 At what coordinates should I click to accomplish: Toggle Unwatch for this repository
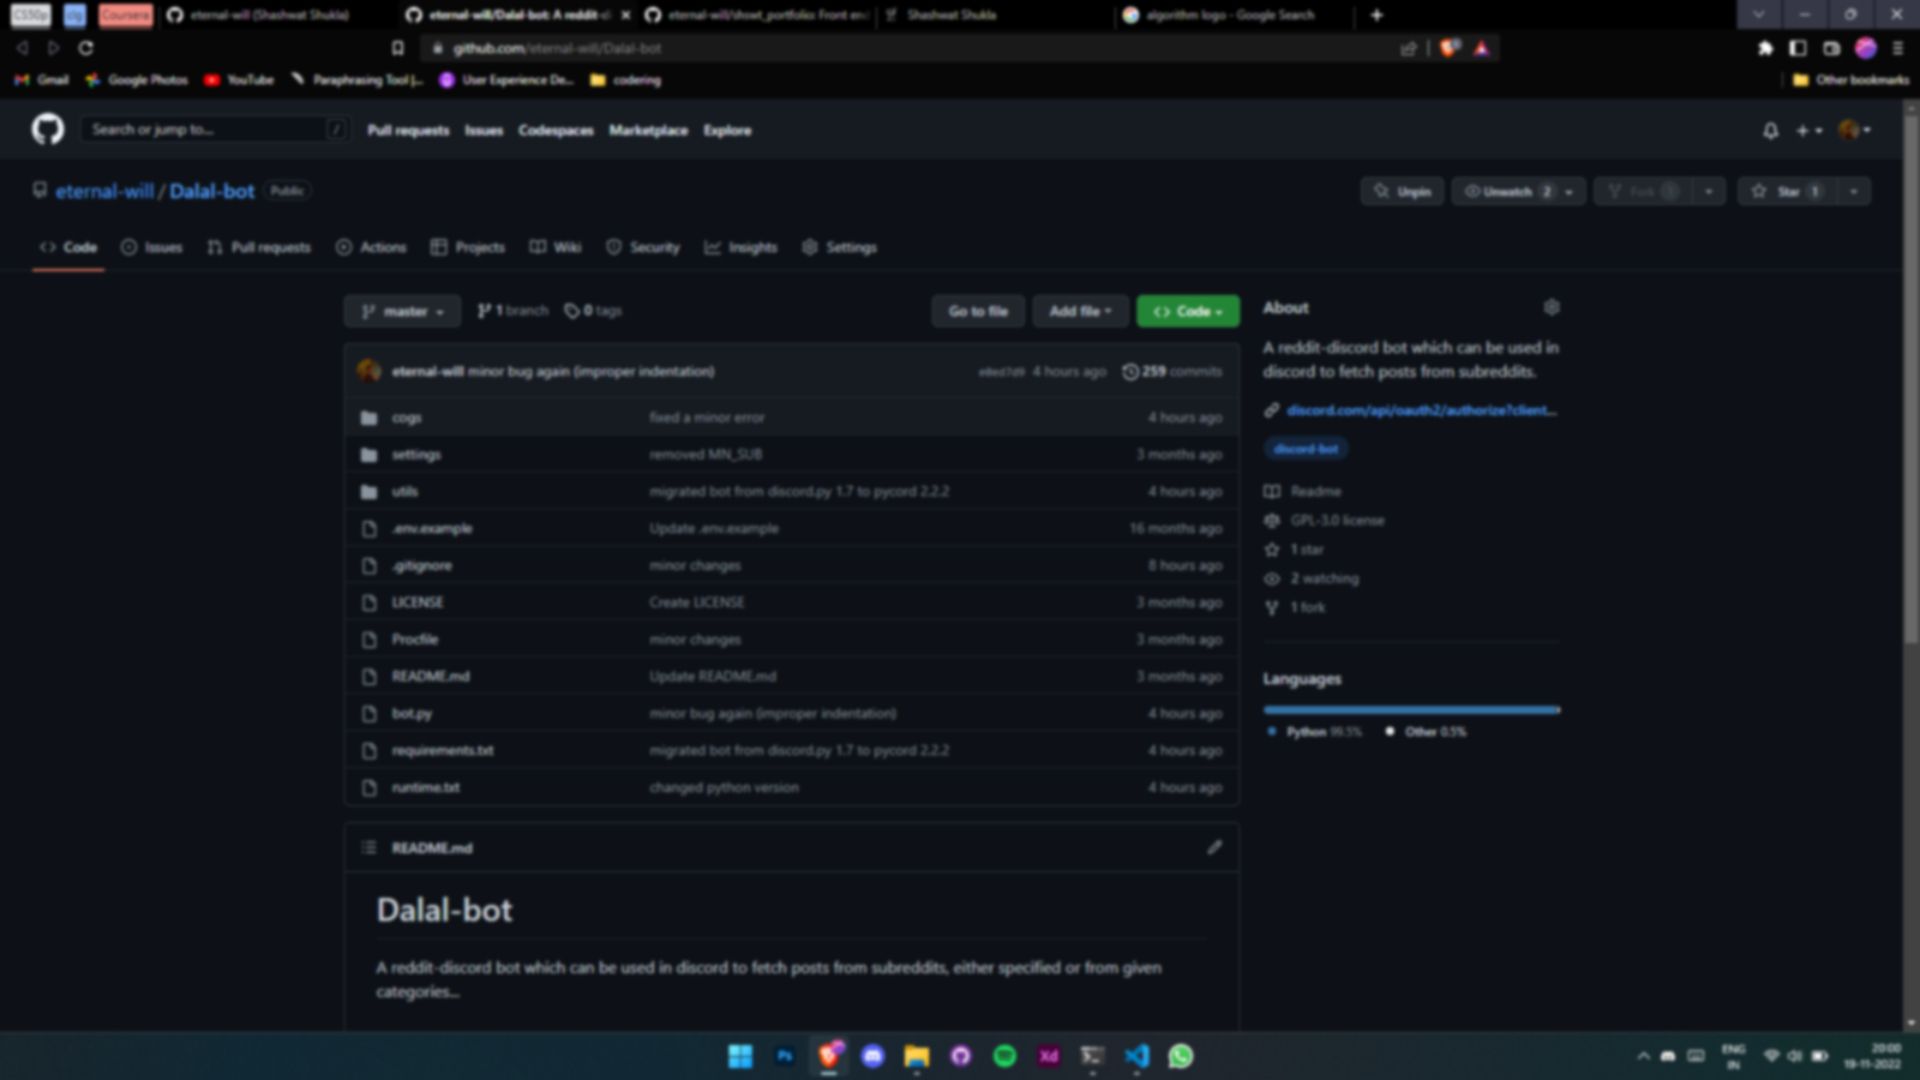[1507, 192]
